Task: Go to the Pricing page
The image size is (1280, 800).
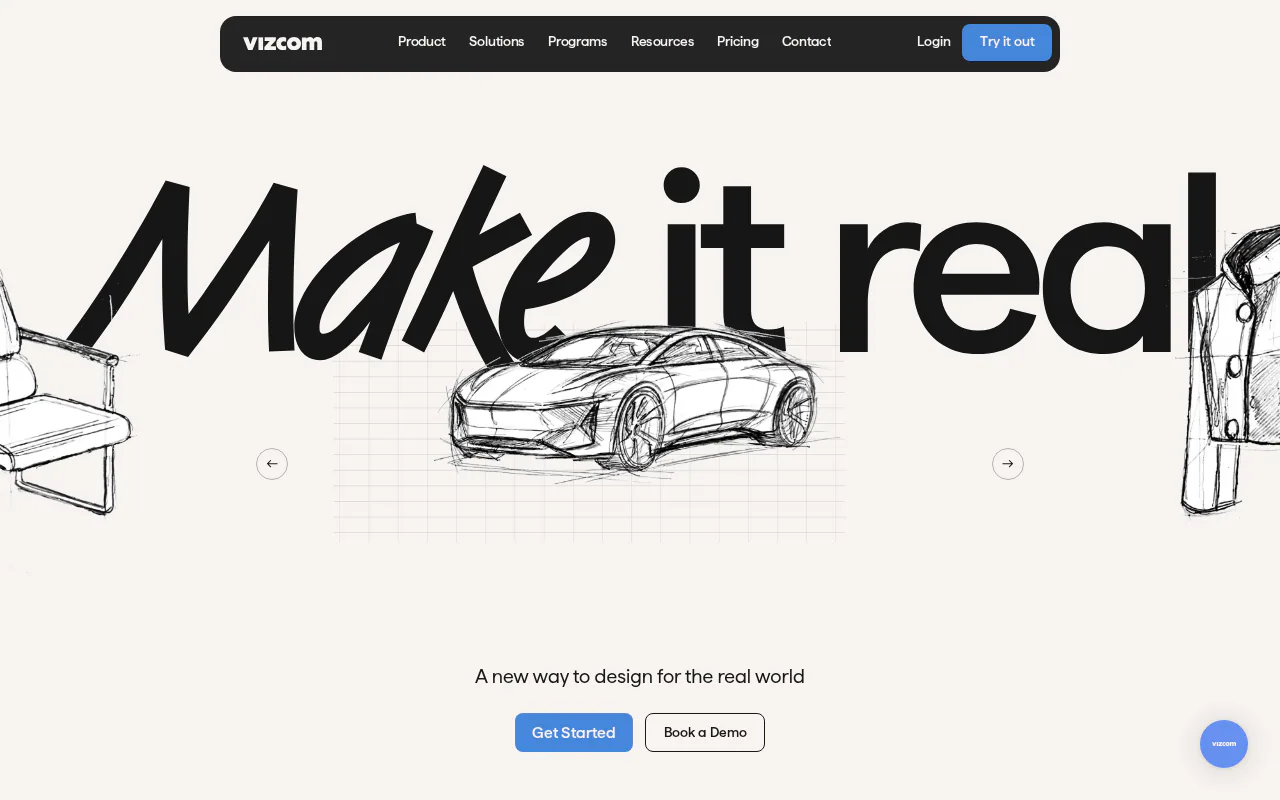Action: pos(738,42)
